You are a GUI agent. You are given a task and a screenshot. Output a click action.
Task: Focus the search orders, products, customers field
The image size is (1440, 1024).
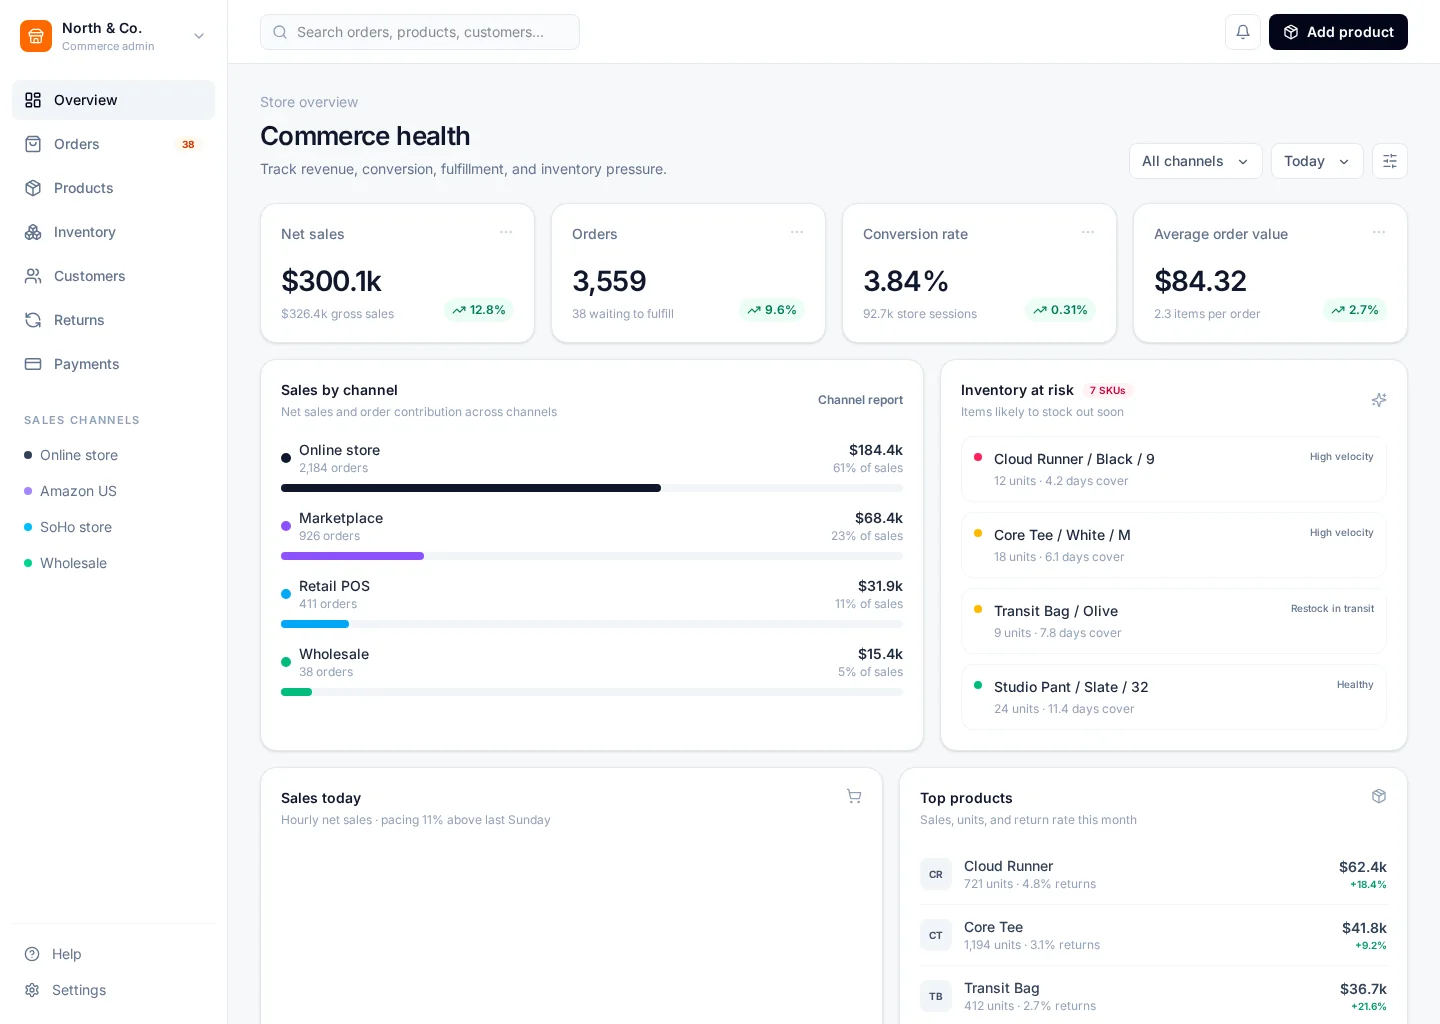420,32
